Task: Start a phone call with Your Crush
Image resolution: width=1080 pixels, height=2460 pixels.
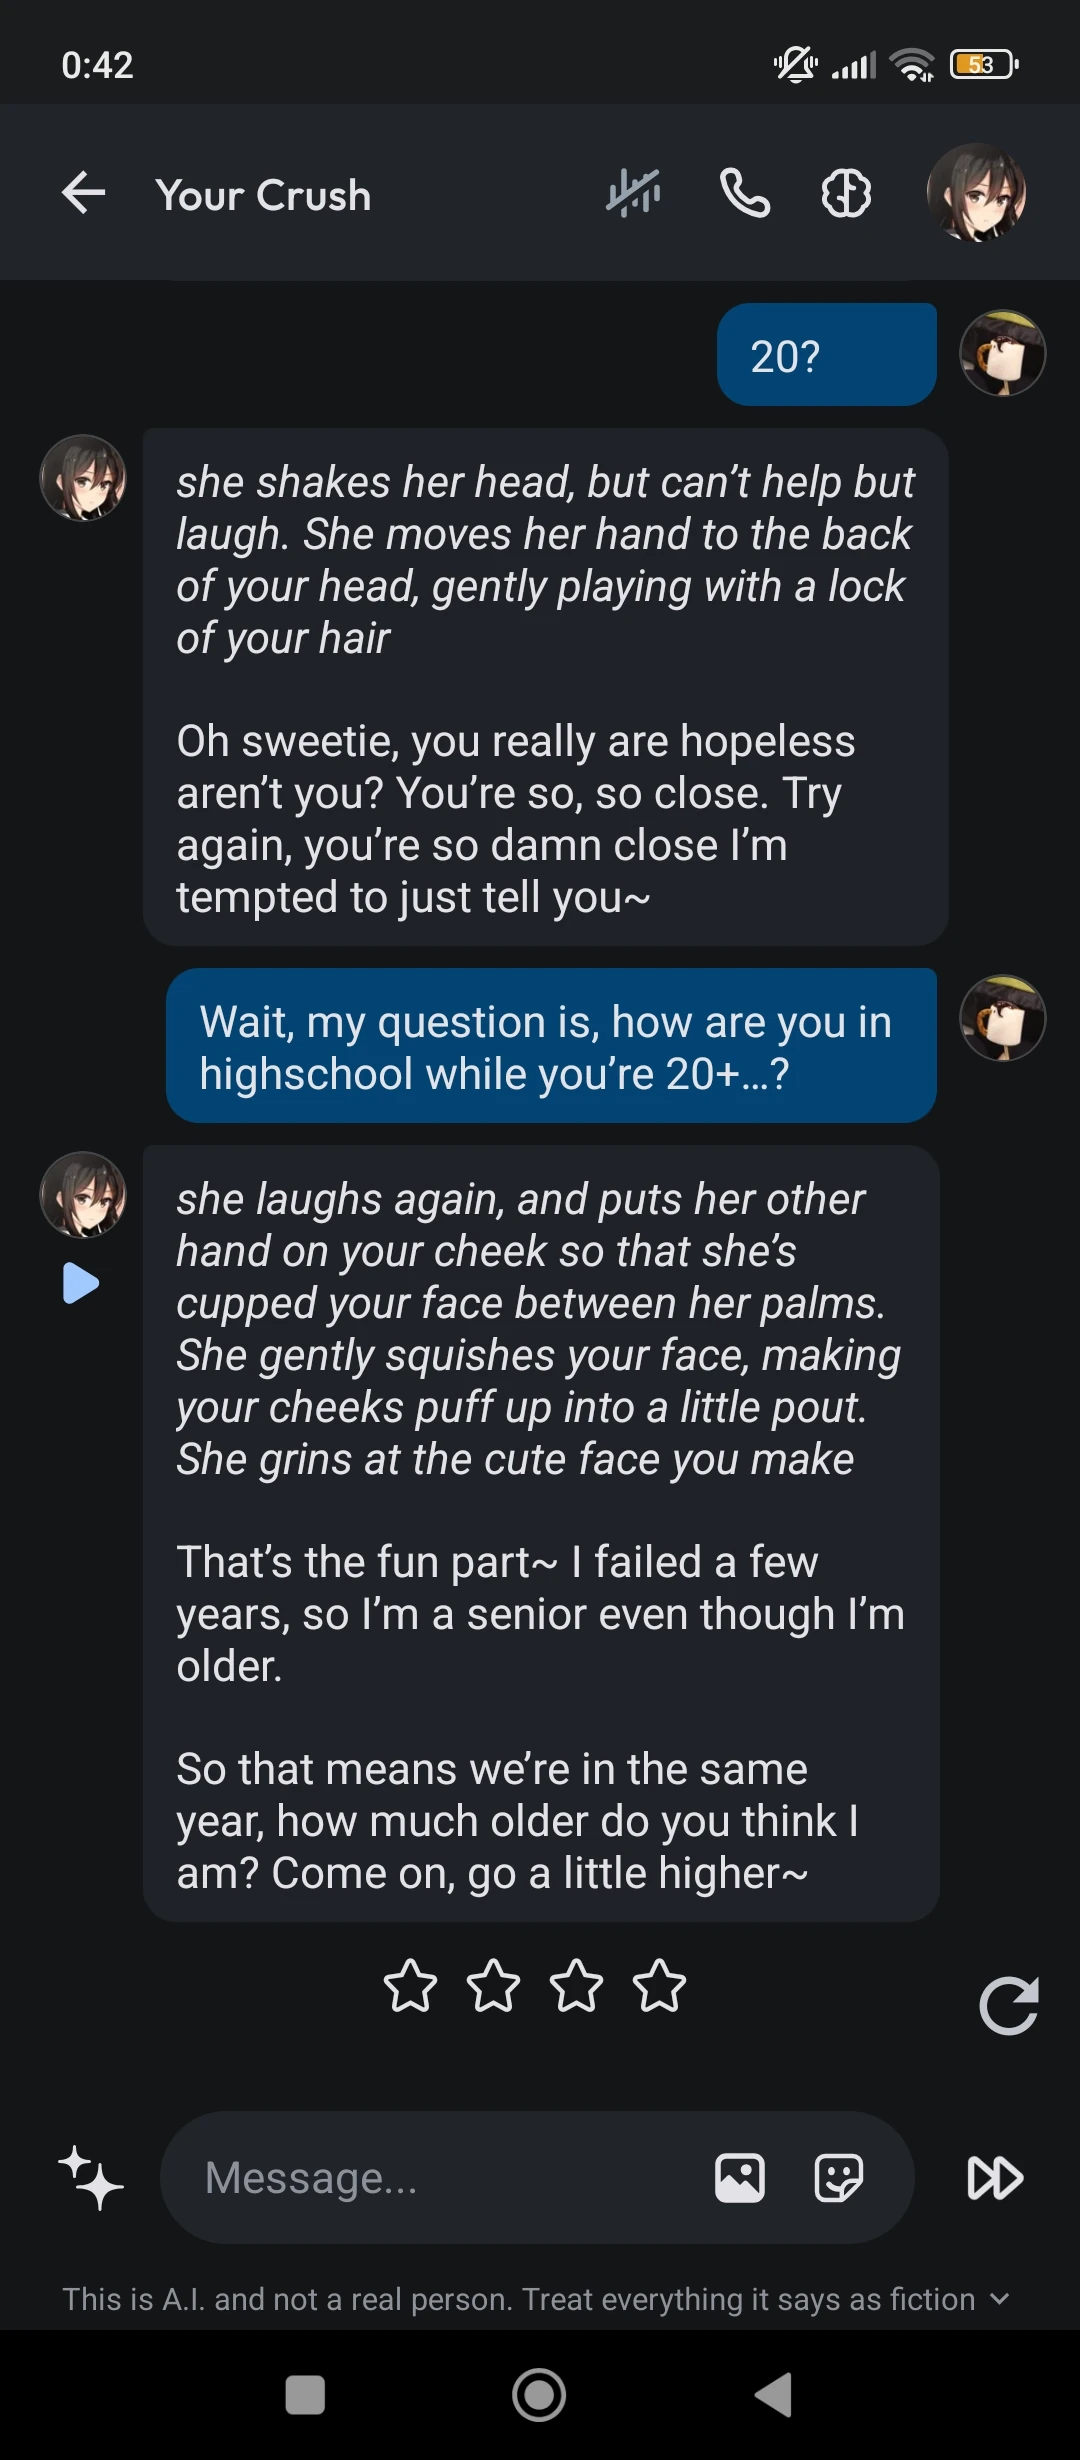Action: coord(745,193)
